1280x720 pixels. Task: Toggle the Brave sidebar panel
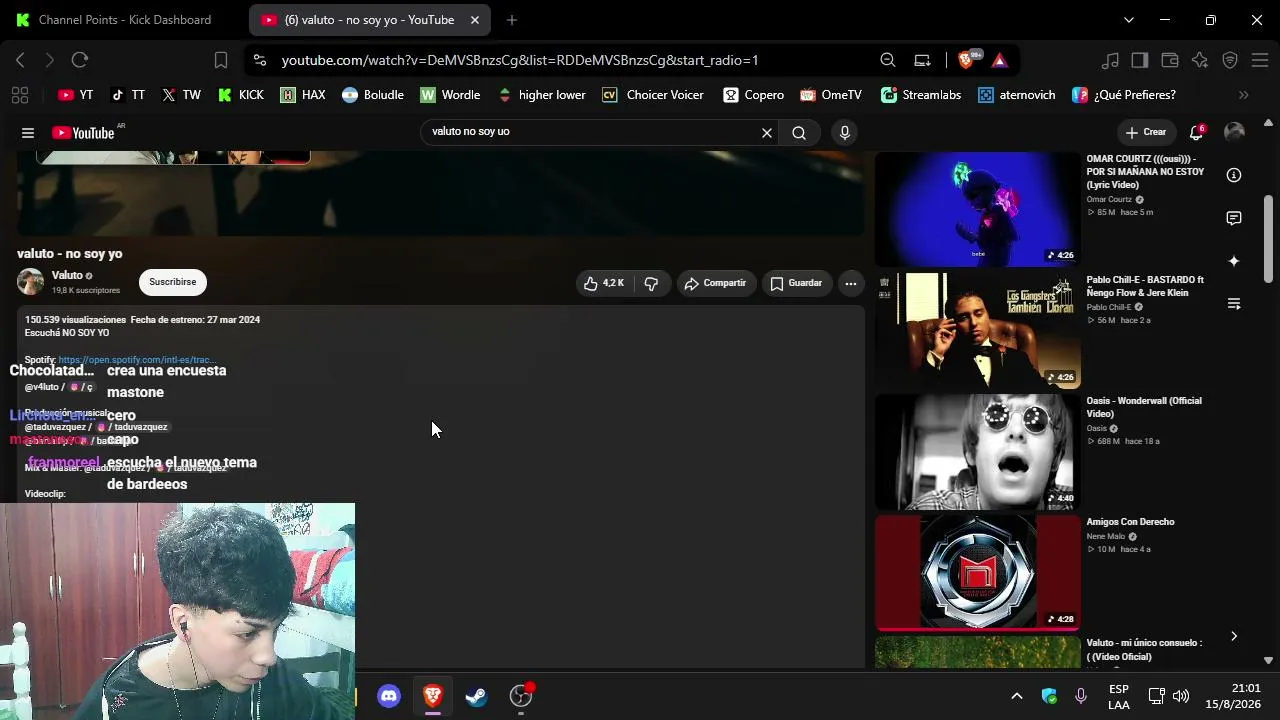pyautogui.click(x=1140, y=60)
